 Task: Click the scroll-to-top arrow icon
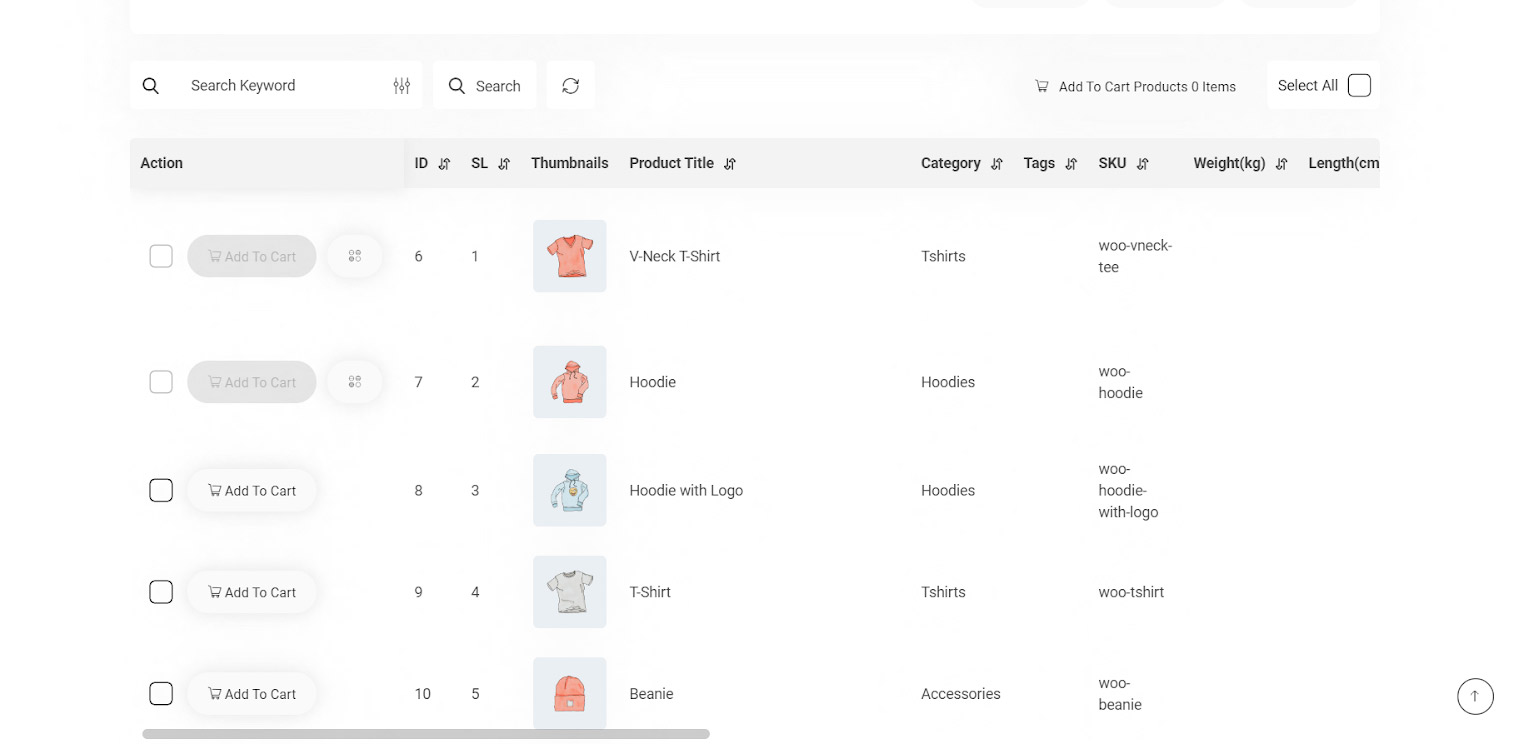[x=1474, y=696]
